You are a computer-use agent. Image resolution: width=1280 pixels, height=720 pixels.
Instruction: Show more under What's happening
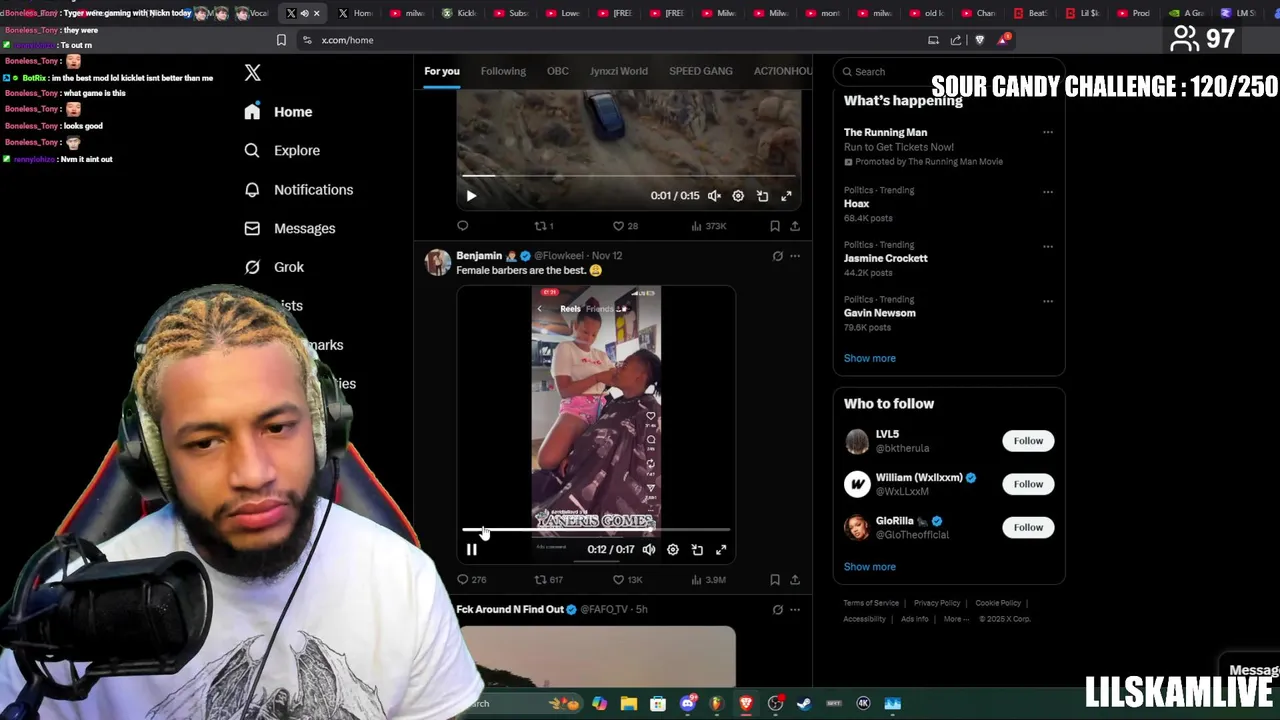click(870, 358)
